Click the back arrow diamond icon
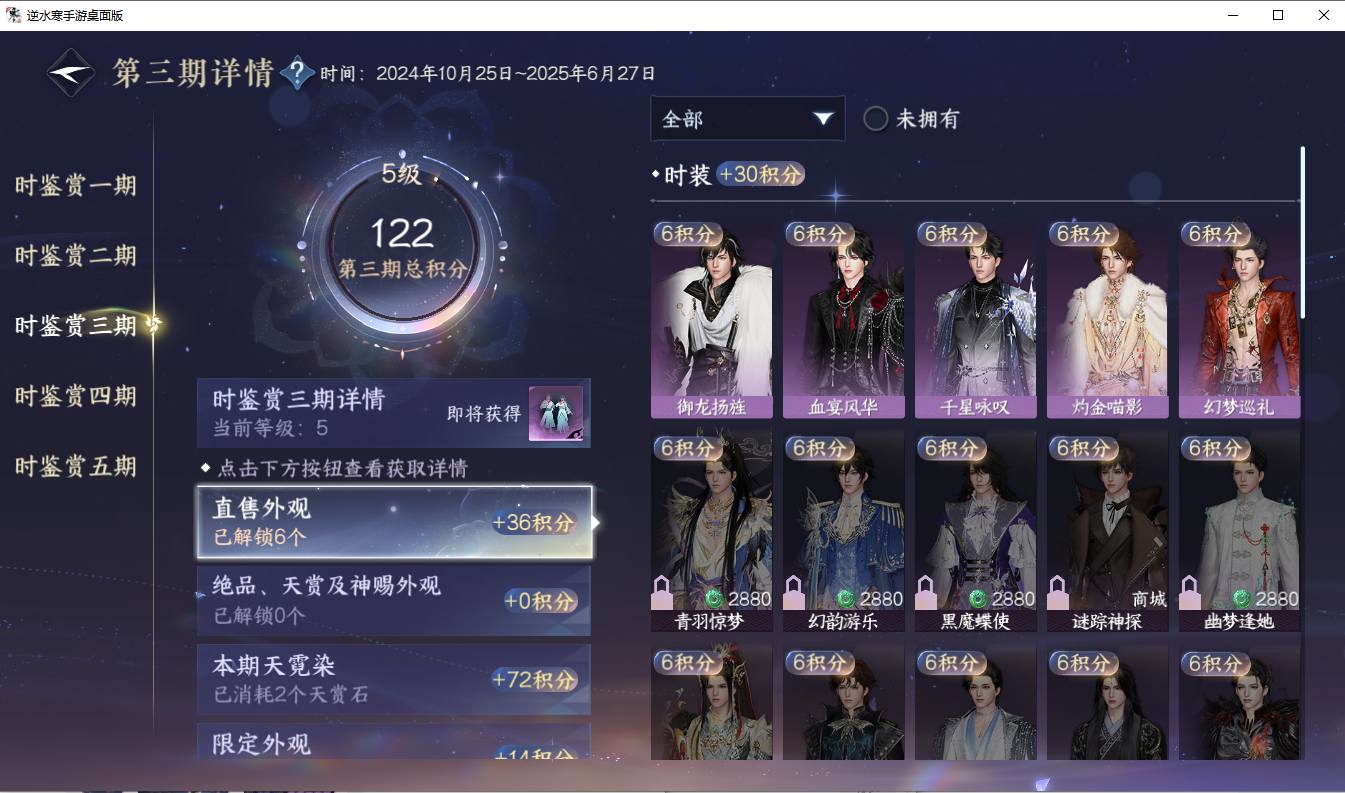The height and width of the screenshot is (793, 1345). [71, 73]
